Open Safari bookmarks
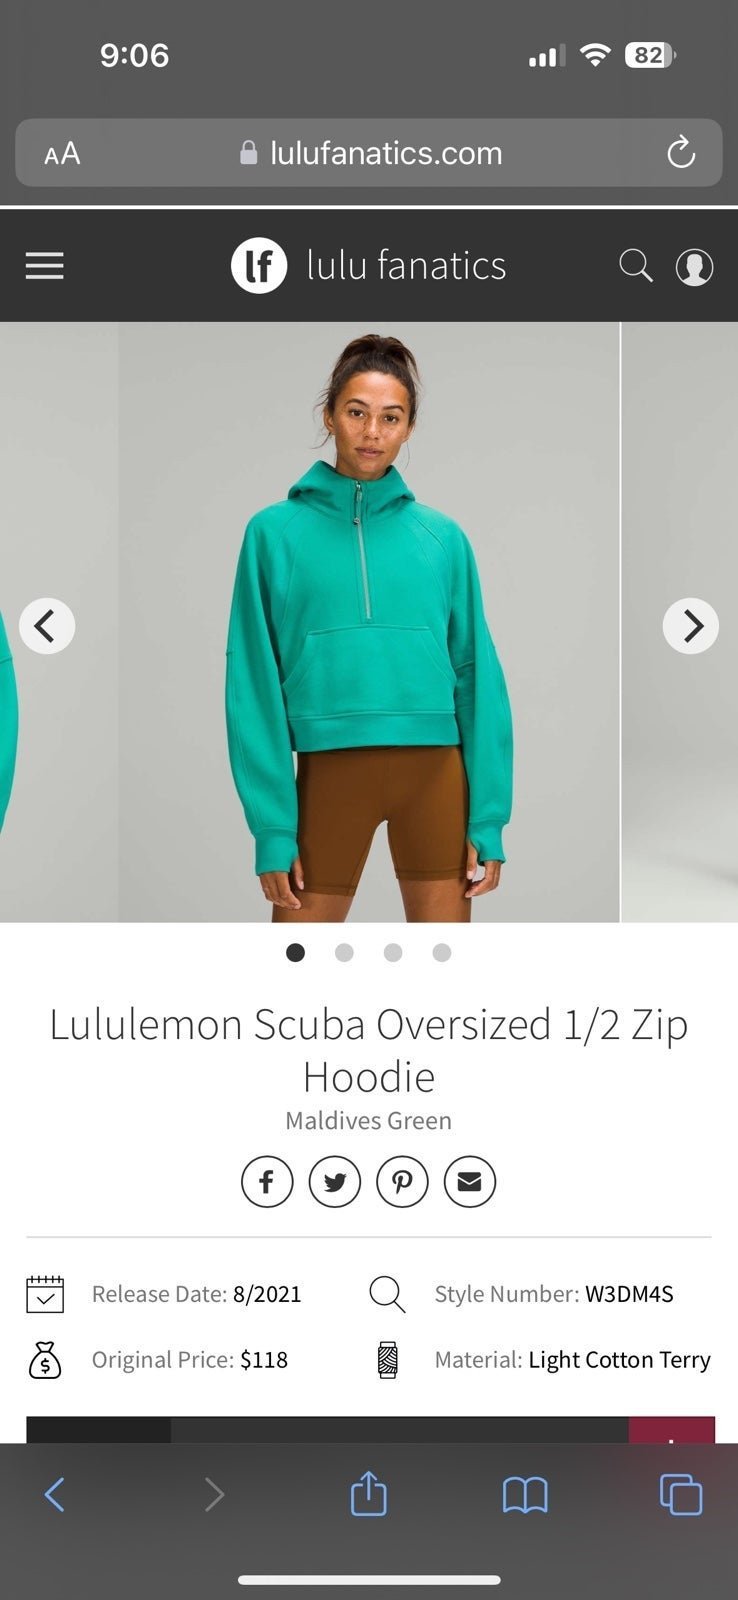Viewport: 738px width, 1600px height. [525, 1496]
